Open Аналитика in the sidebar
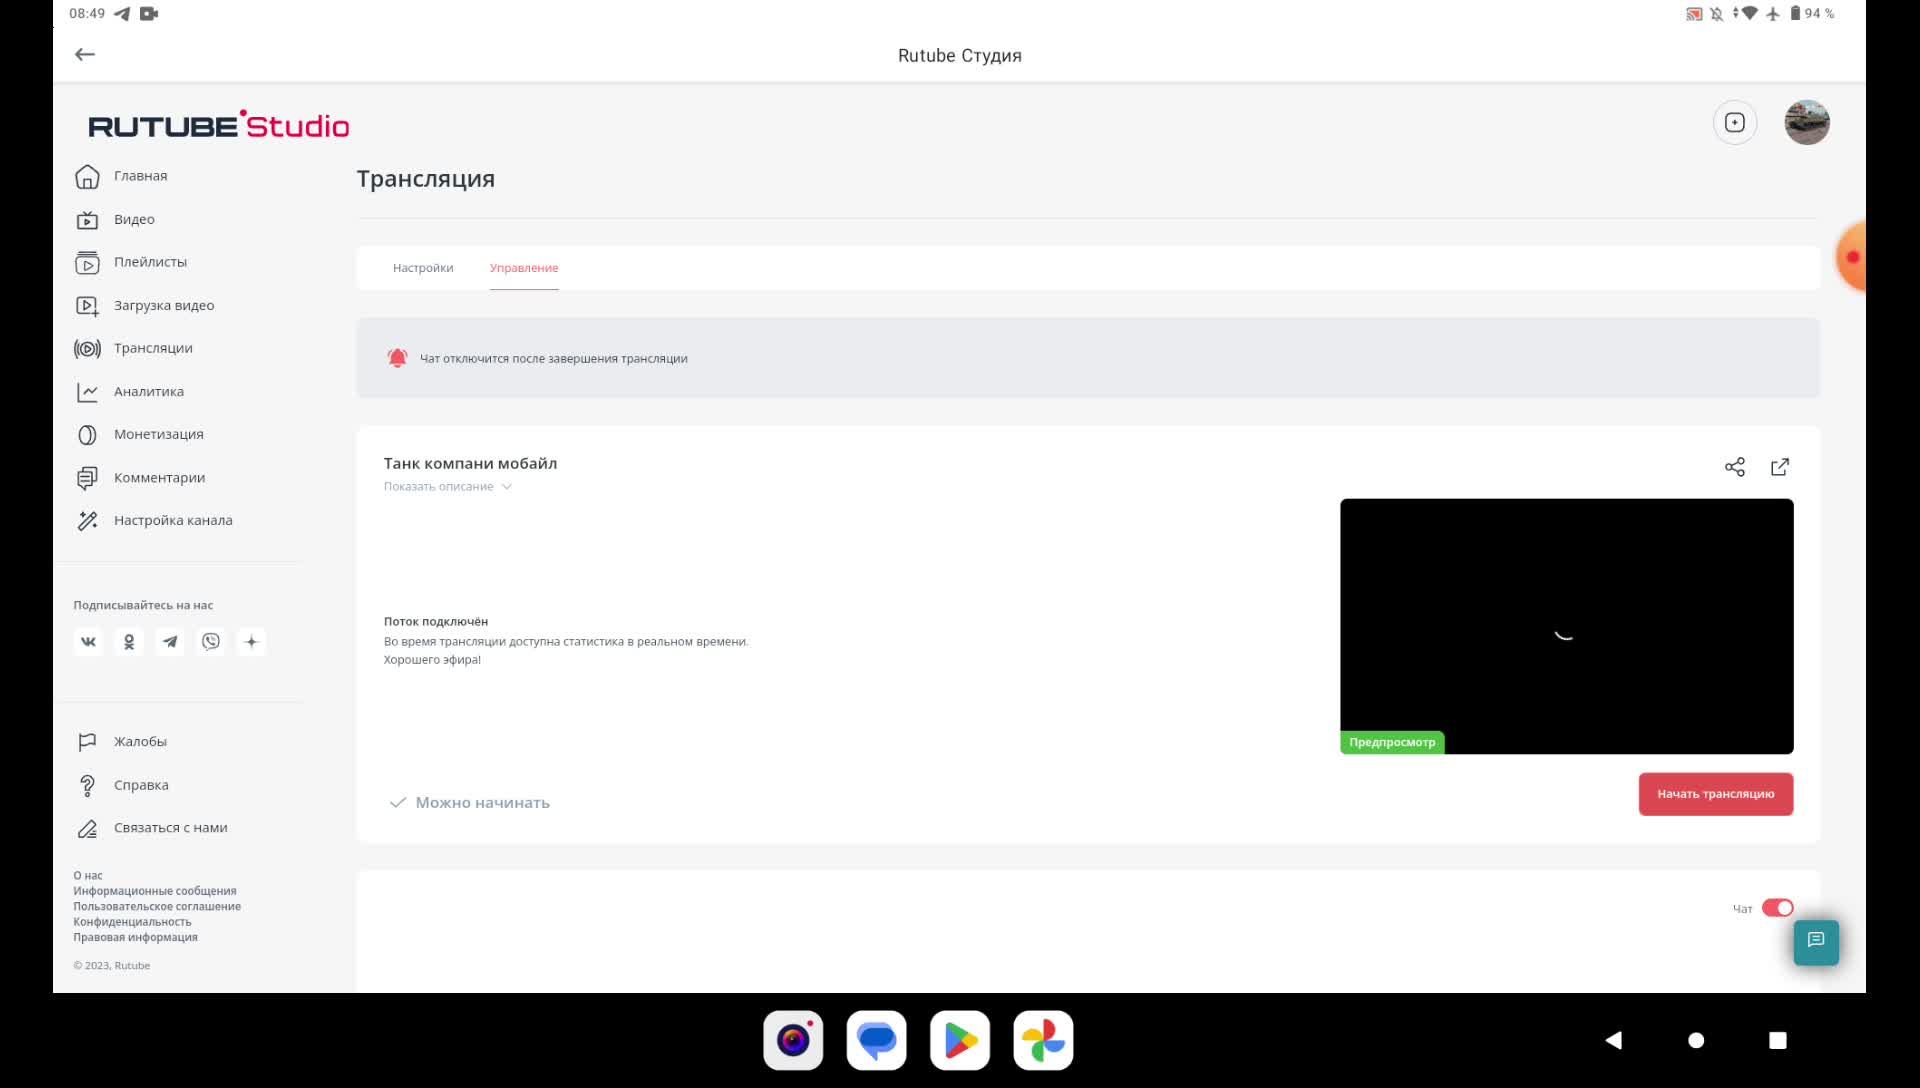This screenshot has height=1088, width=1920. pyautogui.click(x=149, y=392)
